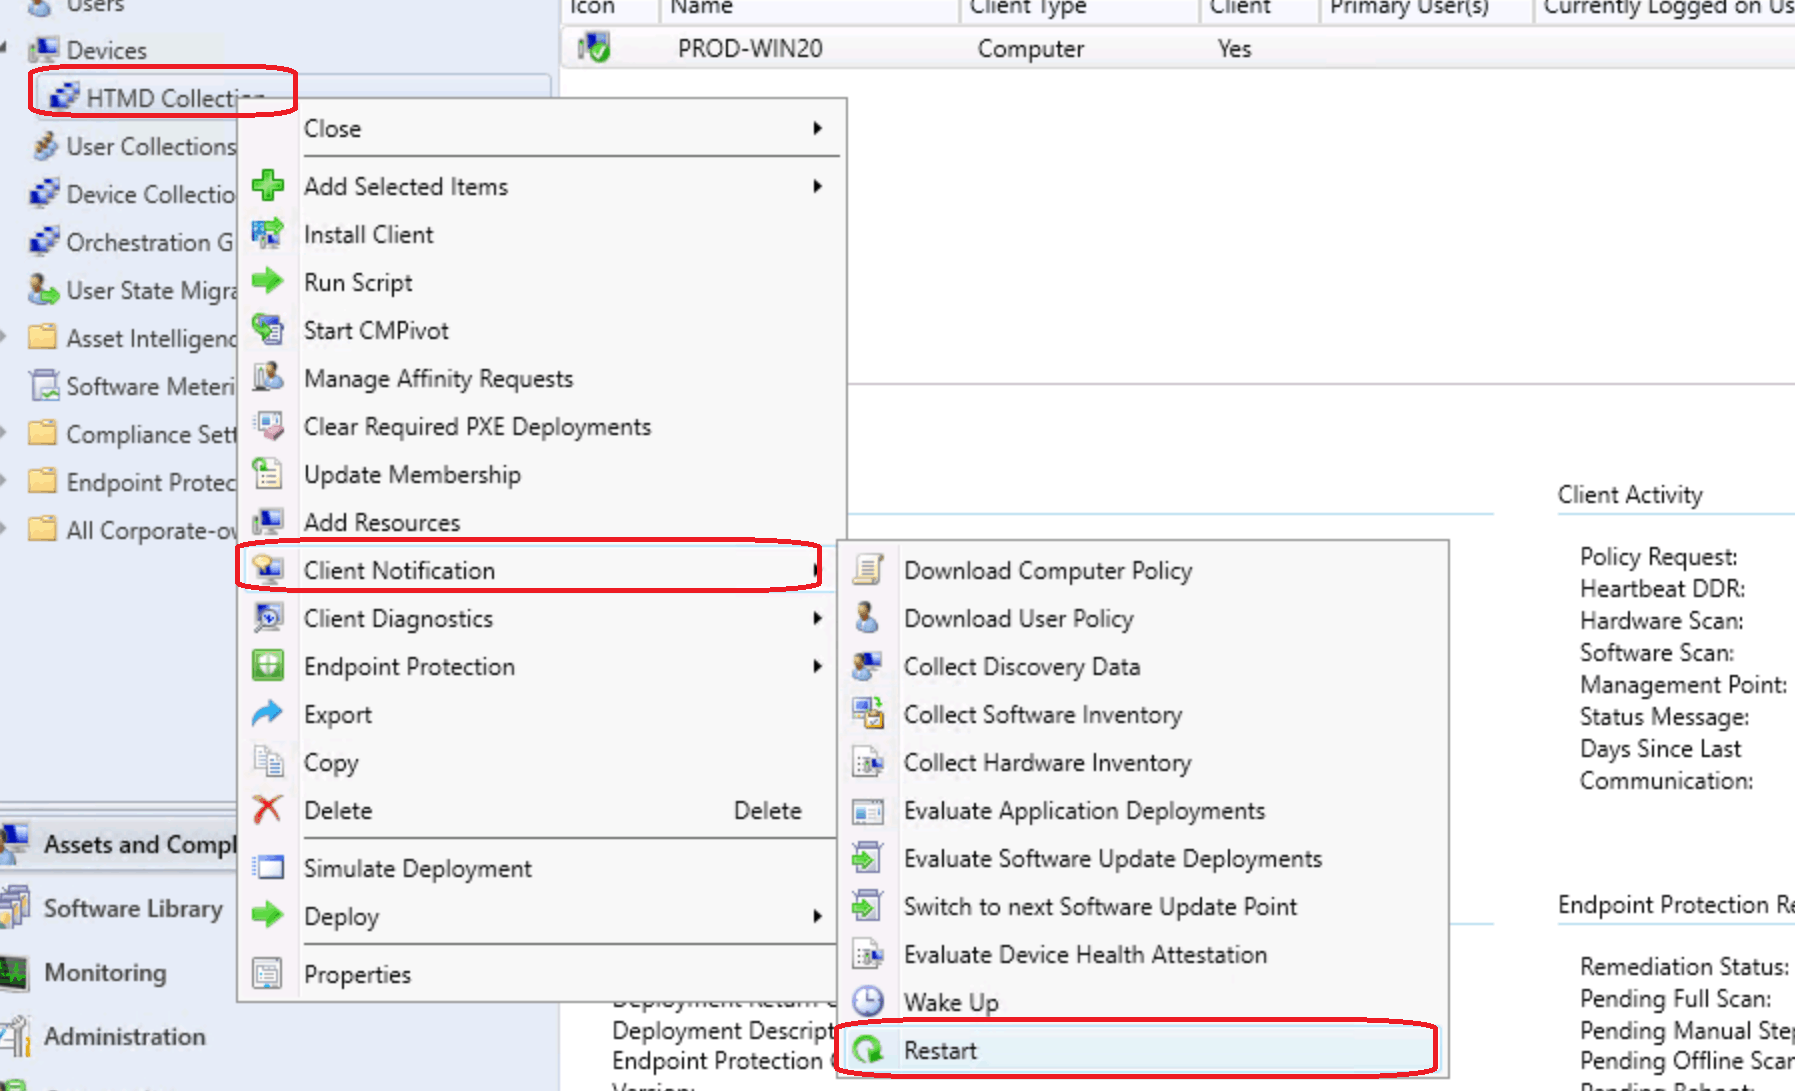Select the Collect Software Inventory icon
The width and height of the screenshot is (1795, 1091).
coord(869,714)
